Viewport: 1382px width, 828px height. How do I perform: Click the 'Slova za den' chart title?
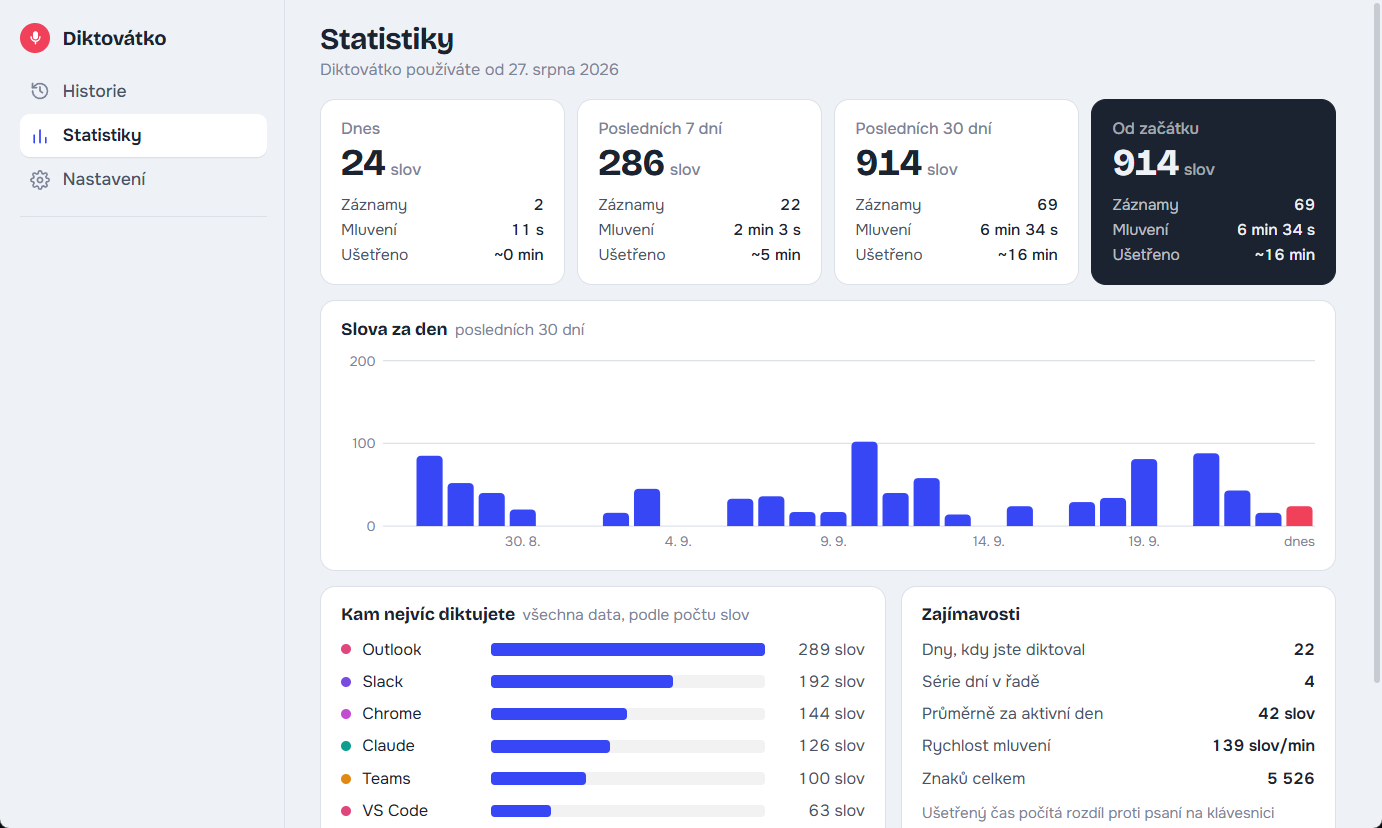pos(394,329)
